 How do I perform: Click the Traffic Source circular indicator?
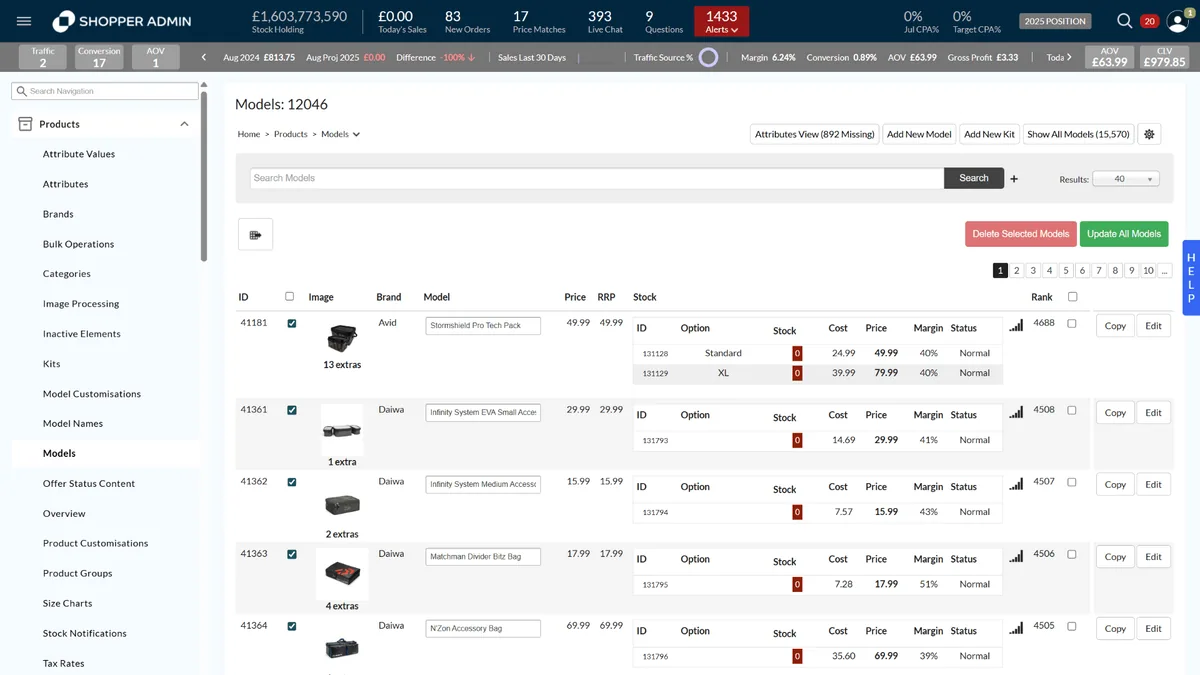(x=708, y=57)
